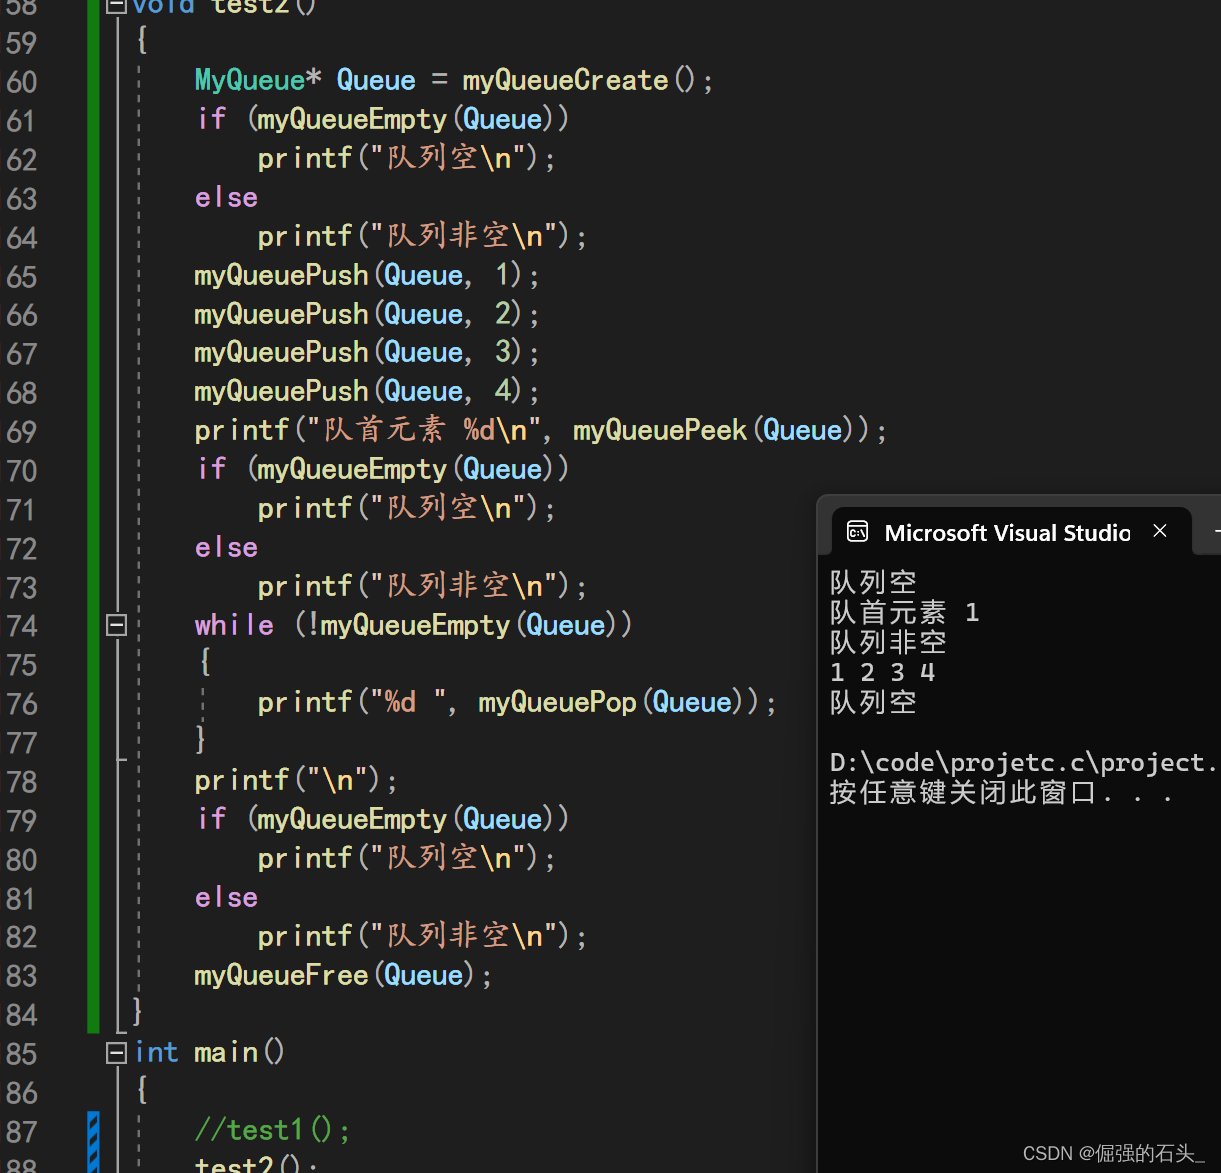Click myQueueEmpty on line 61

(x=352, y=119)
